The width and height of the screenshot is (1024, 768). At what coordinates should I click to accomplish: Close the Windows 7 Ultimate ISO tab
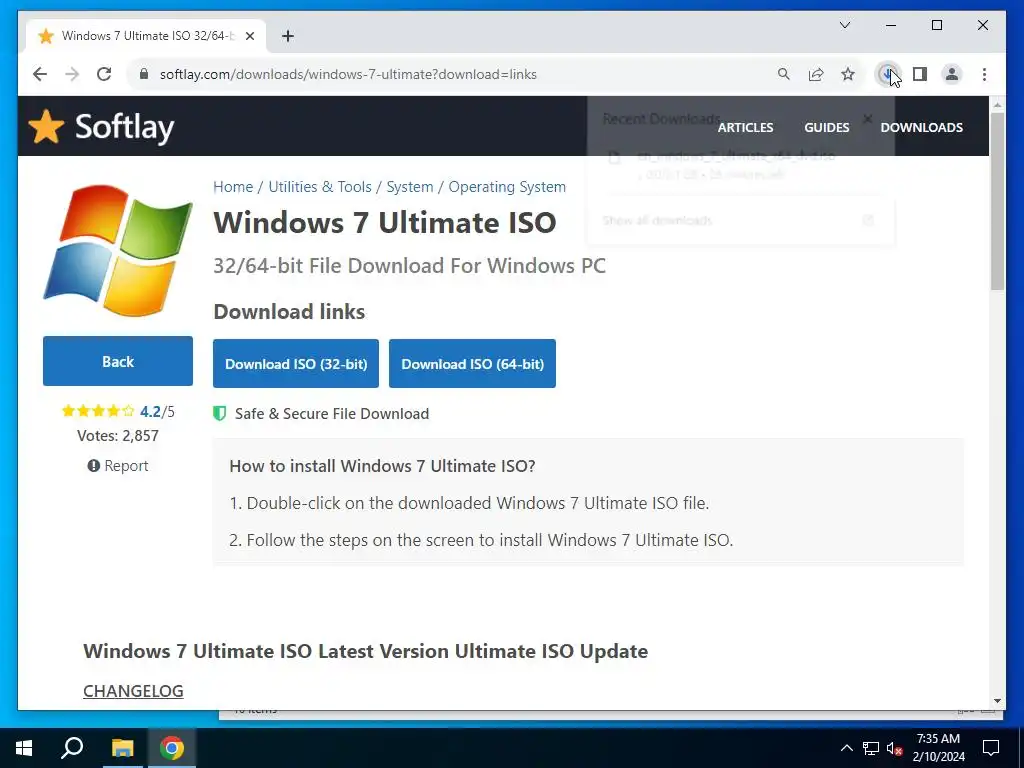249,36
